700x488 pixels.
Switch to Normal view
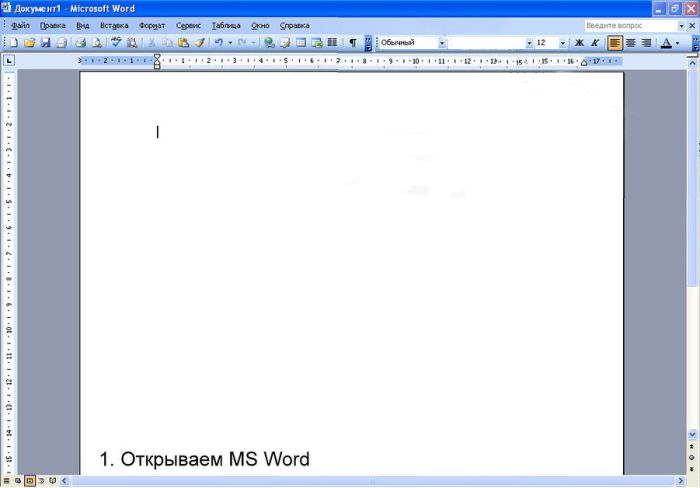pos(6,481)
